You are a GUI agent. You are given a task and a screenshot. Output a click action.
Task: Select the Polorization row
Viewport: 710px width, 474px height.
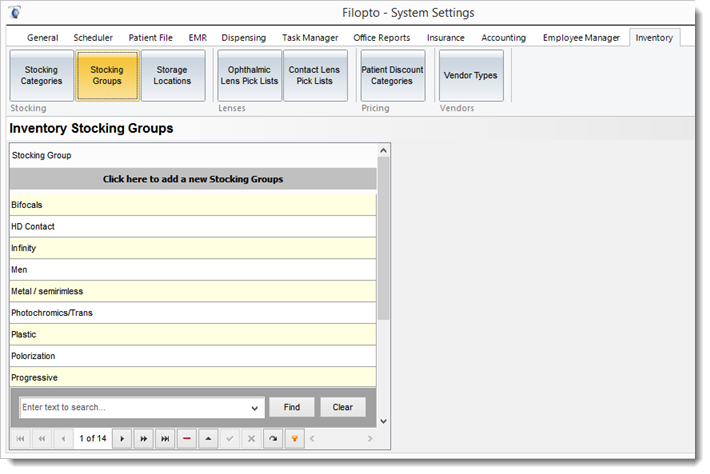click(x=193, y=356)
